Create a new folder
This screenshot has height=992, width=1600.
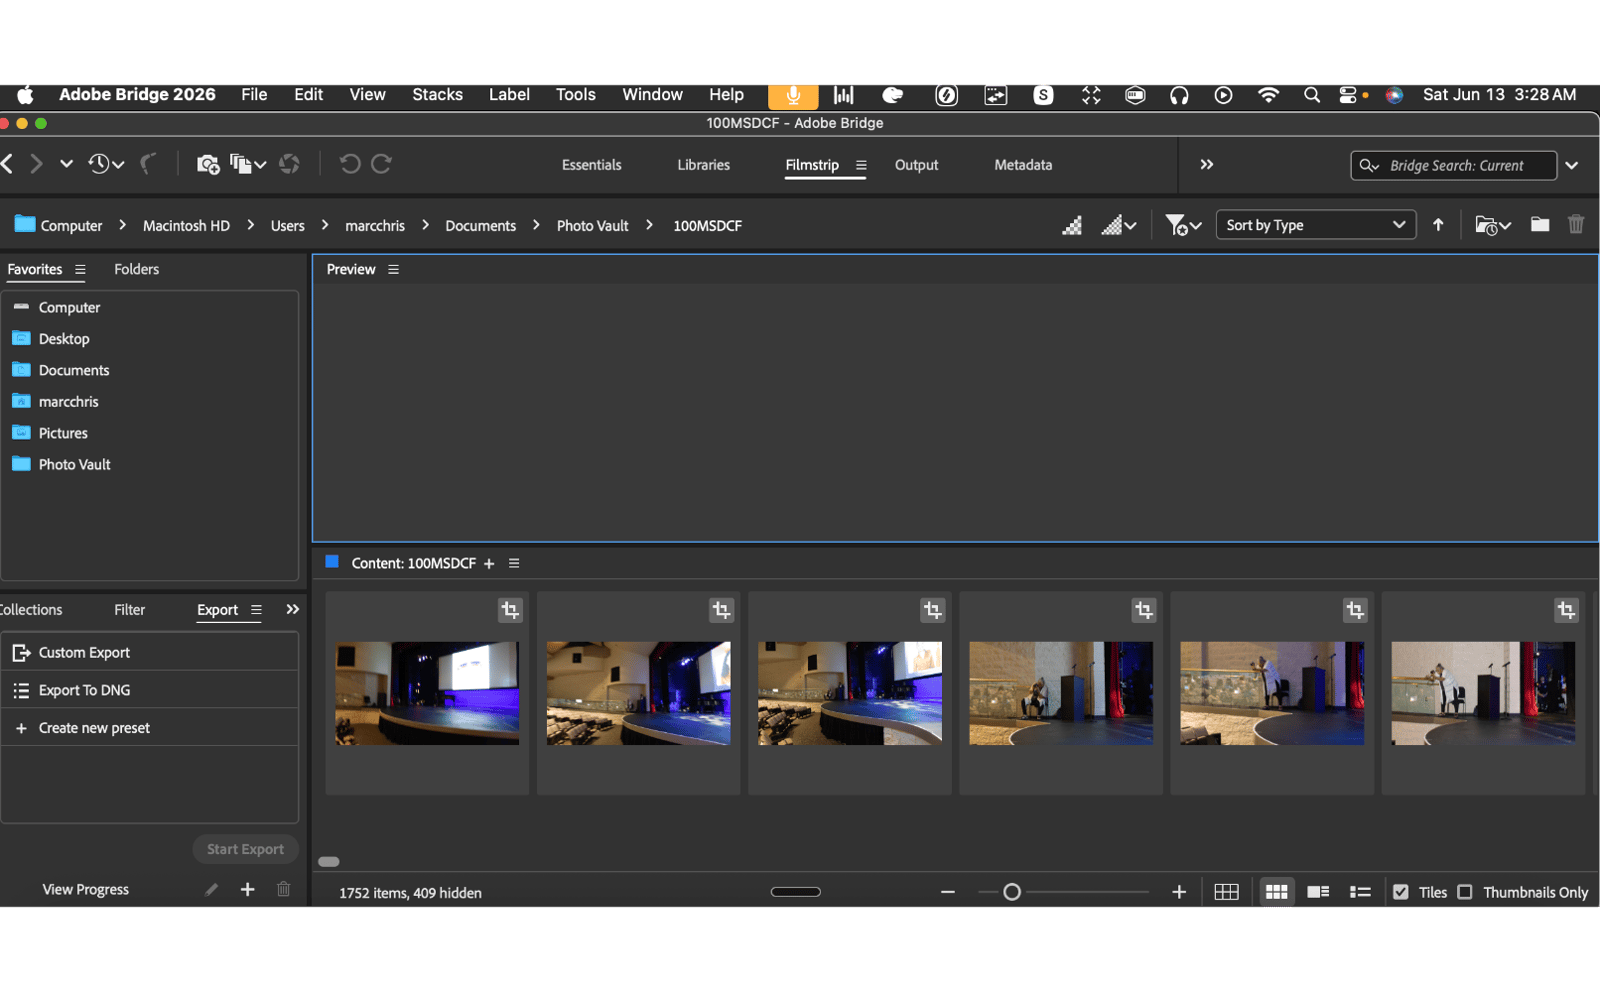(x=1540, y=225)
